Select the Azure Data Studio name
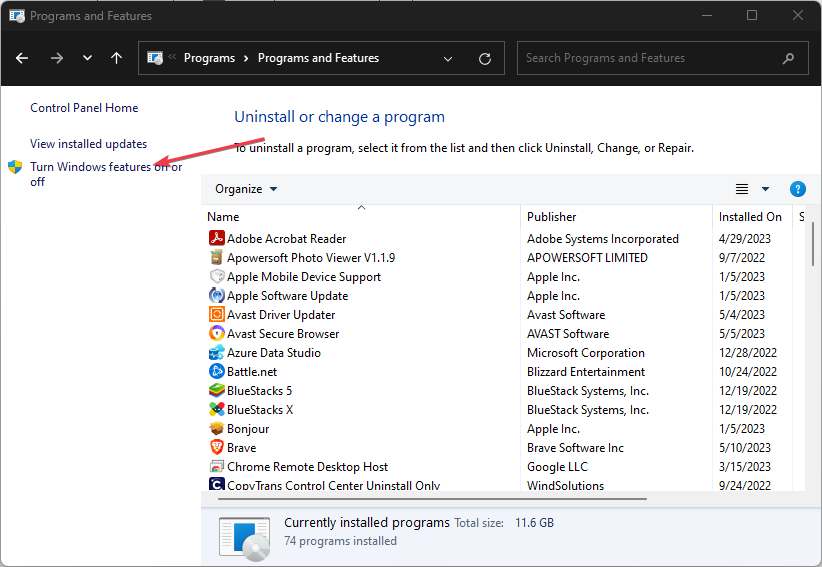This screenshot has height=567, width=822. (274, 353)
